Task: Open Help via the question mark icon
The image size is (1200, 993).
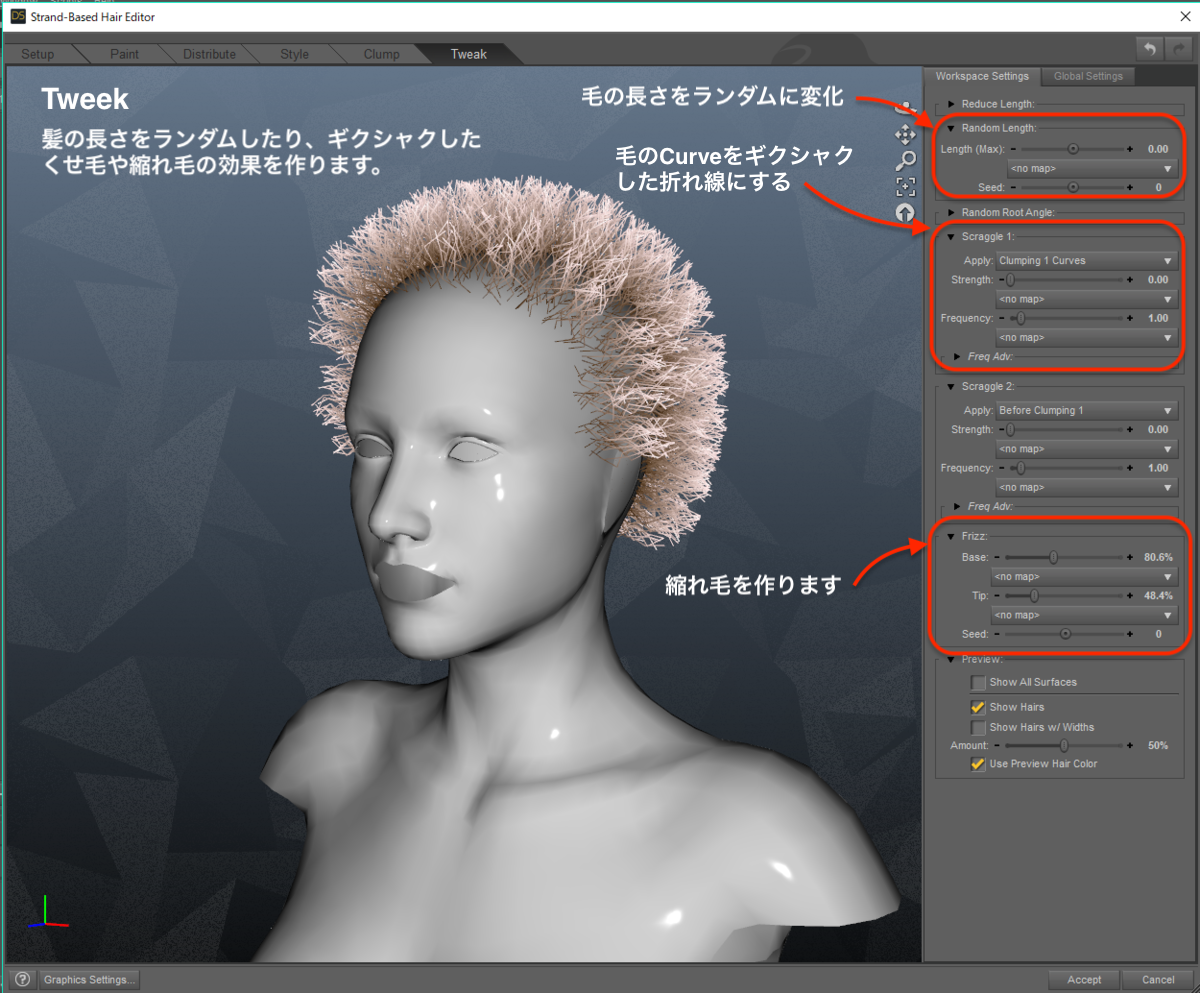Action: 22,979
